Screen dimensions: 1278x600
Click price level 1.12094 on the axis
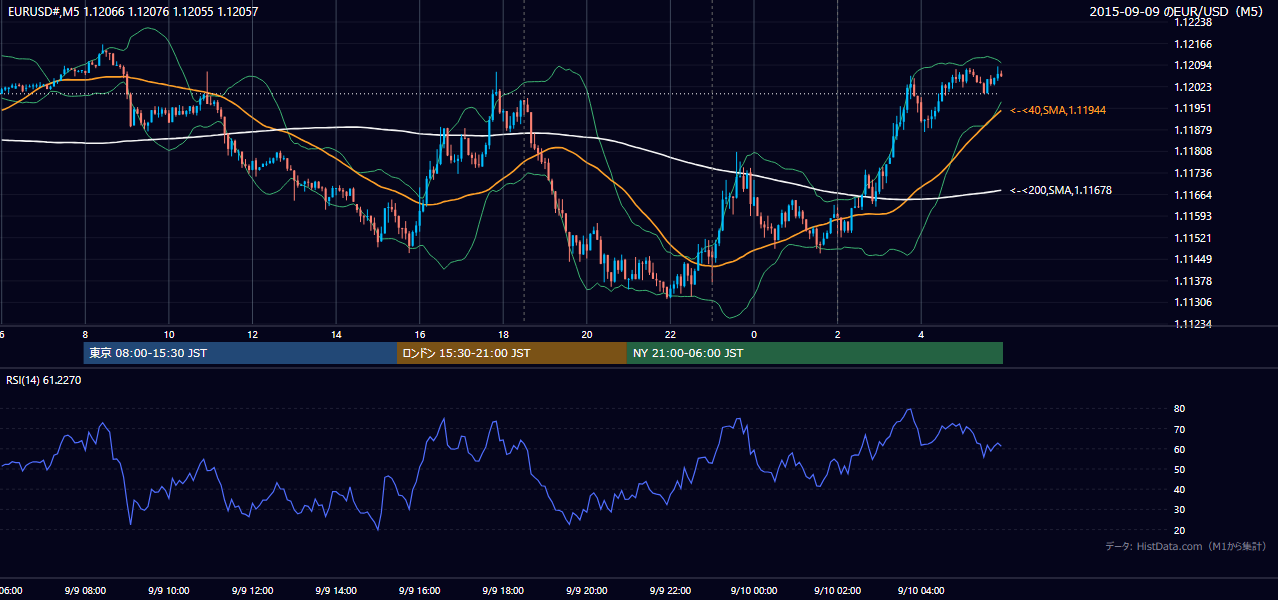pos(1193,65)
